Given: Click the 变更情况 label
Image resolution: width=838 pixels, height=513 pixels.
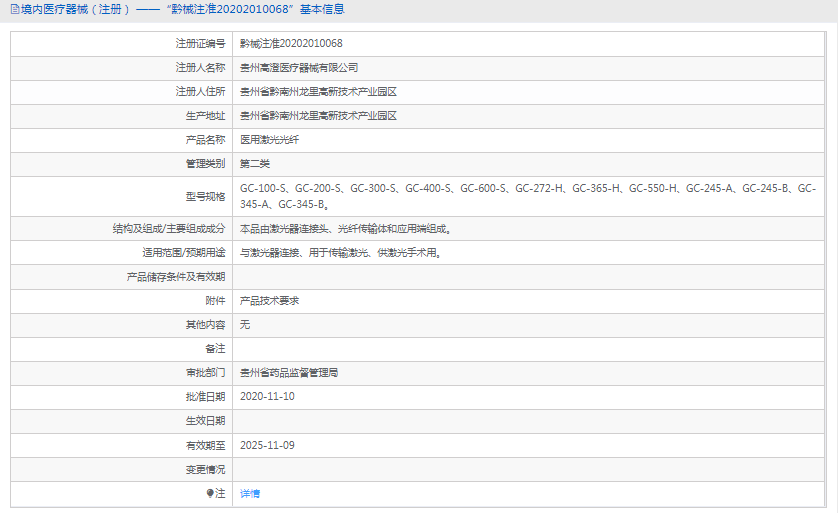Looking at the screenshot, I should click(x=205, y=470).
